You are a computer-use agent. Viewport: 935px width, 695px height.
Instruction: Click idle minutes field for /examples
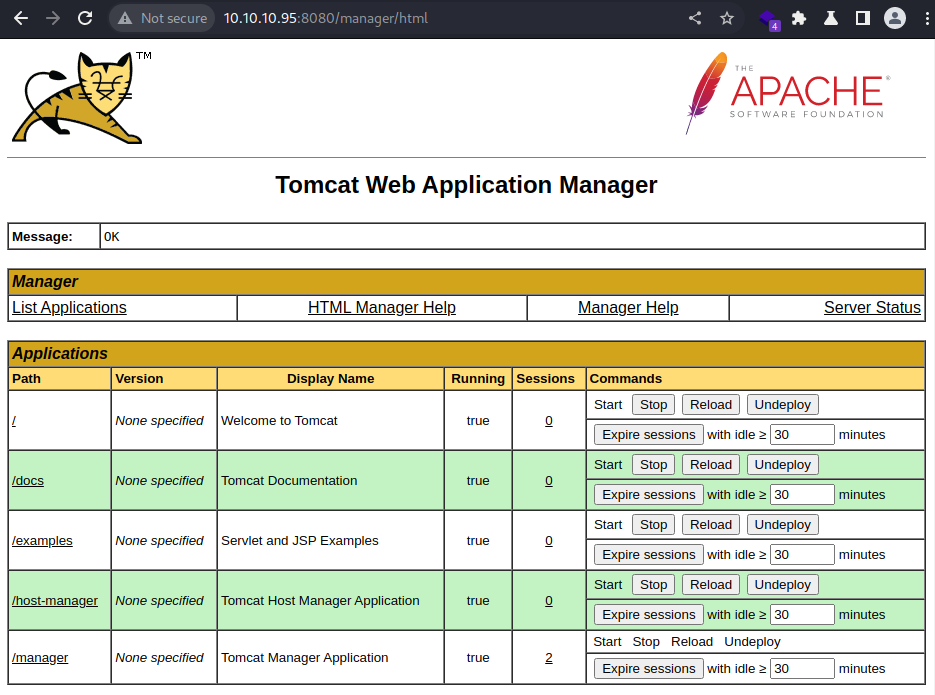(802, 554)
